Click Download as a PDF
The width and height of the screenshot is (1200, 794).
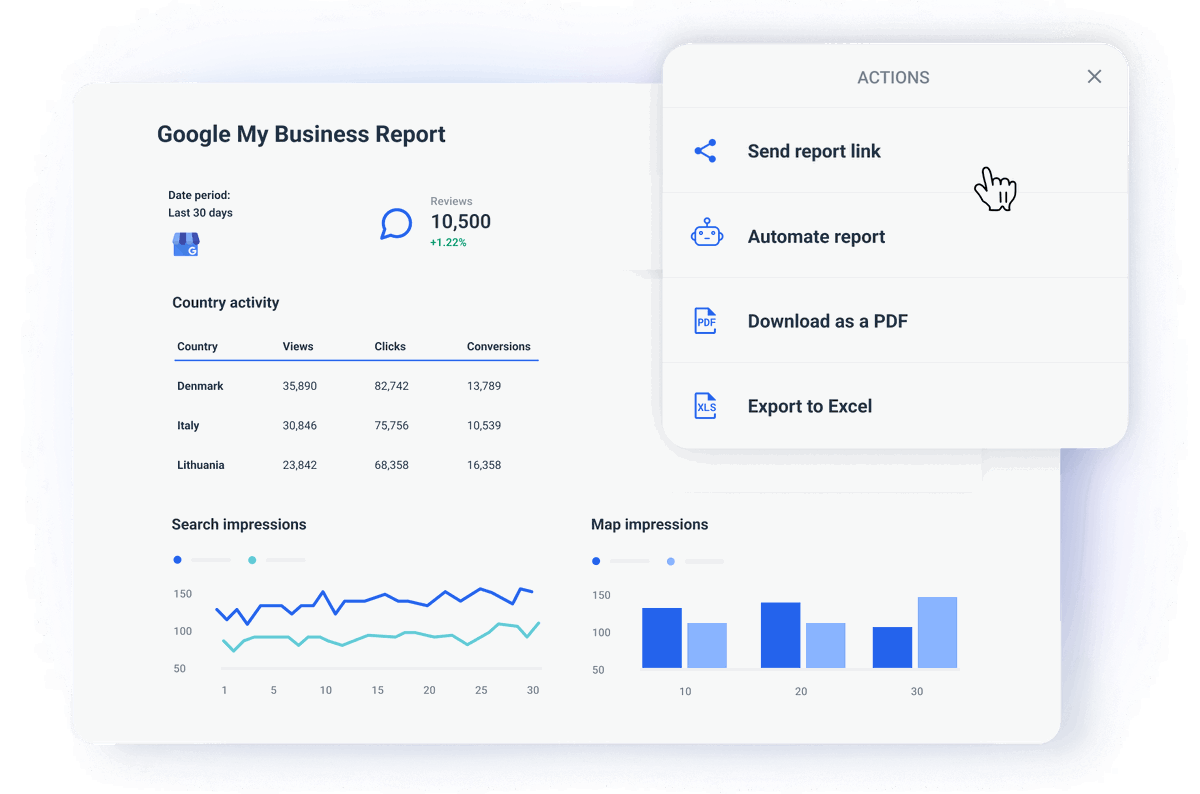[x=827, y=321]
